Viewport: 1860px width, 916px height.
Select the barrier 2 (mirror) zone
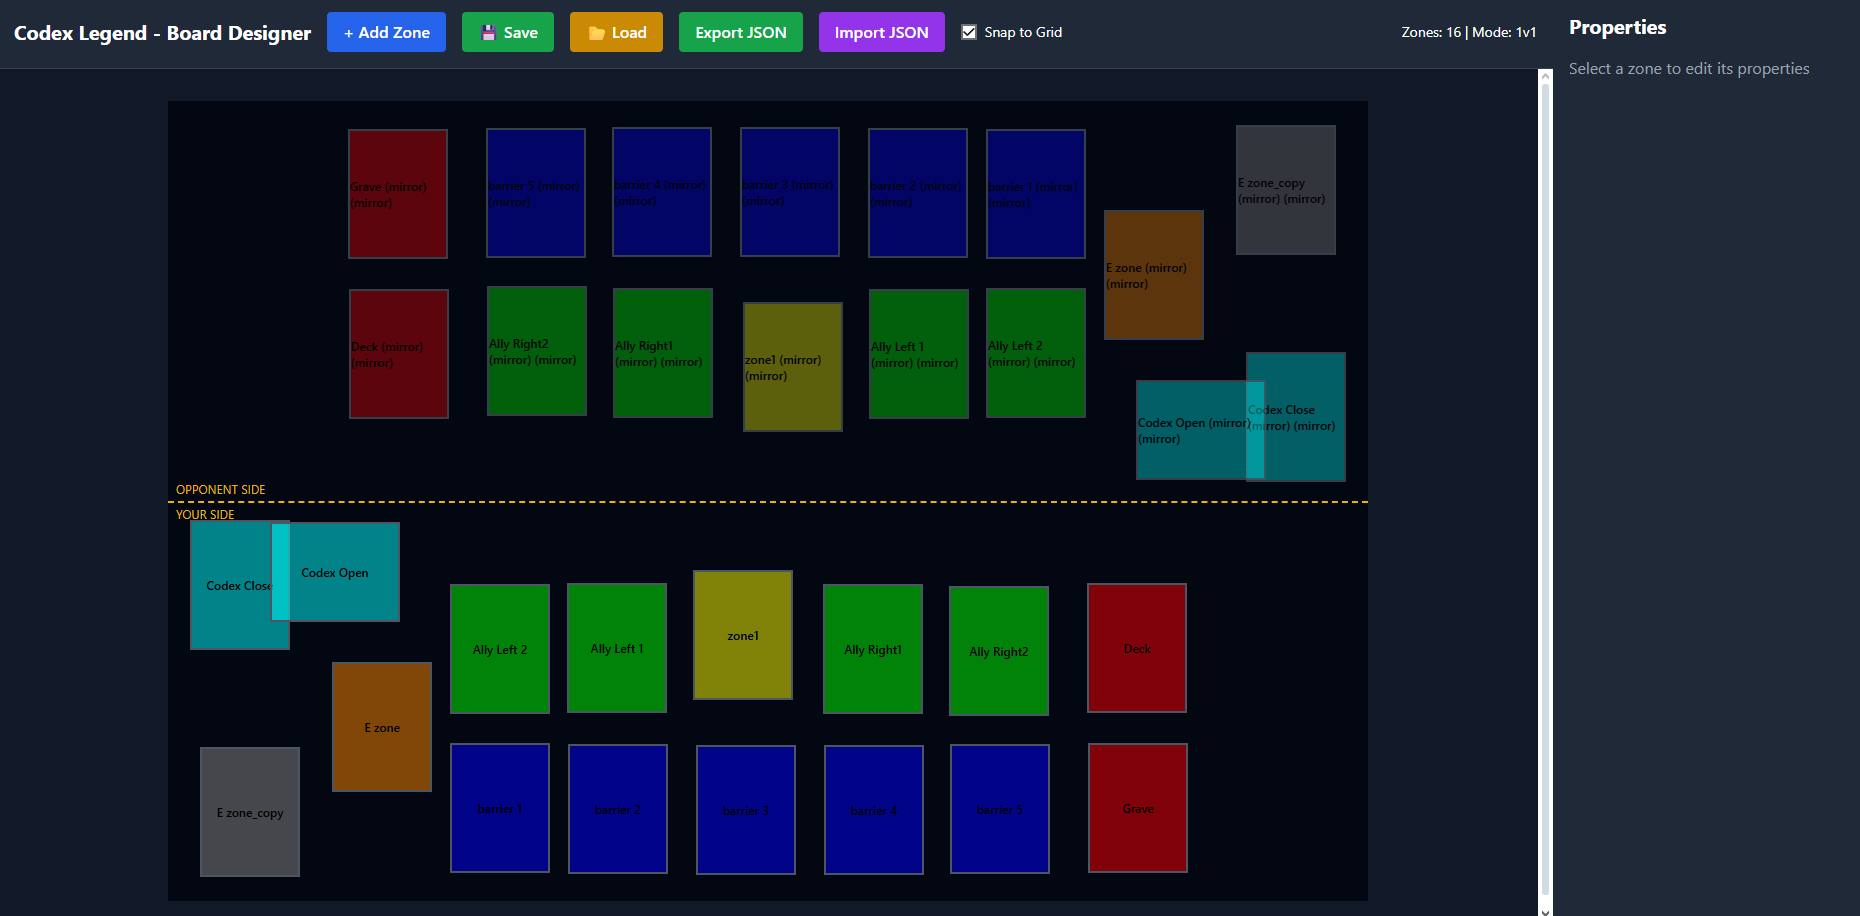tap(918, 193)
